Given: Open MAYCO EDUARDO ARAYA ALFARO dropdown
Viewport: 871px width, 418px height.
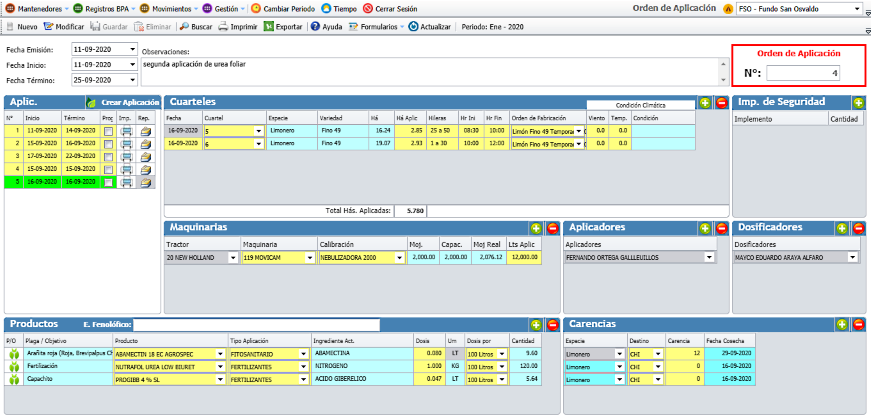Looking at the screenshot, I should 852,258.
